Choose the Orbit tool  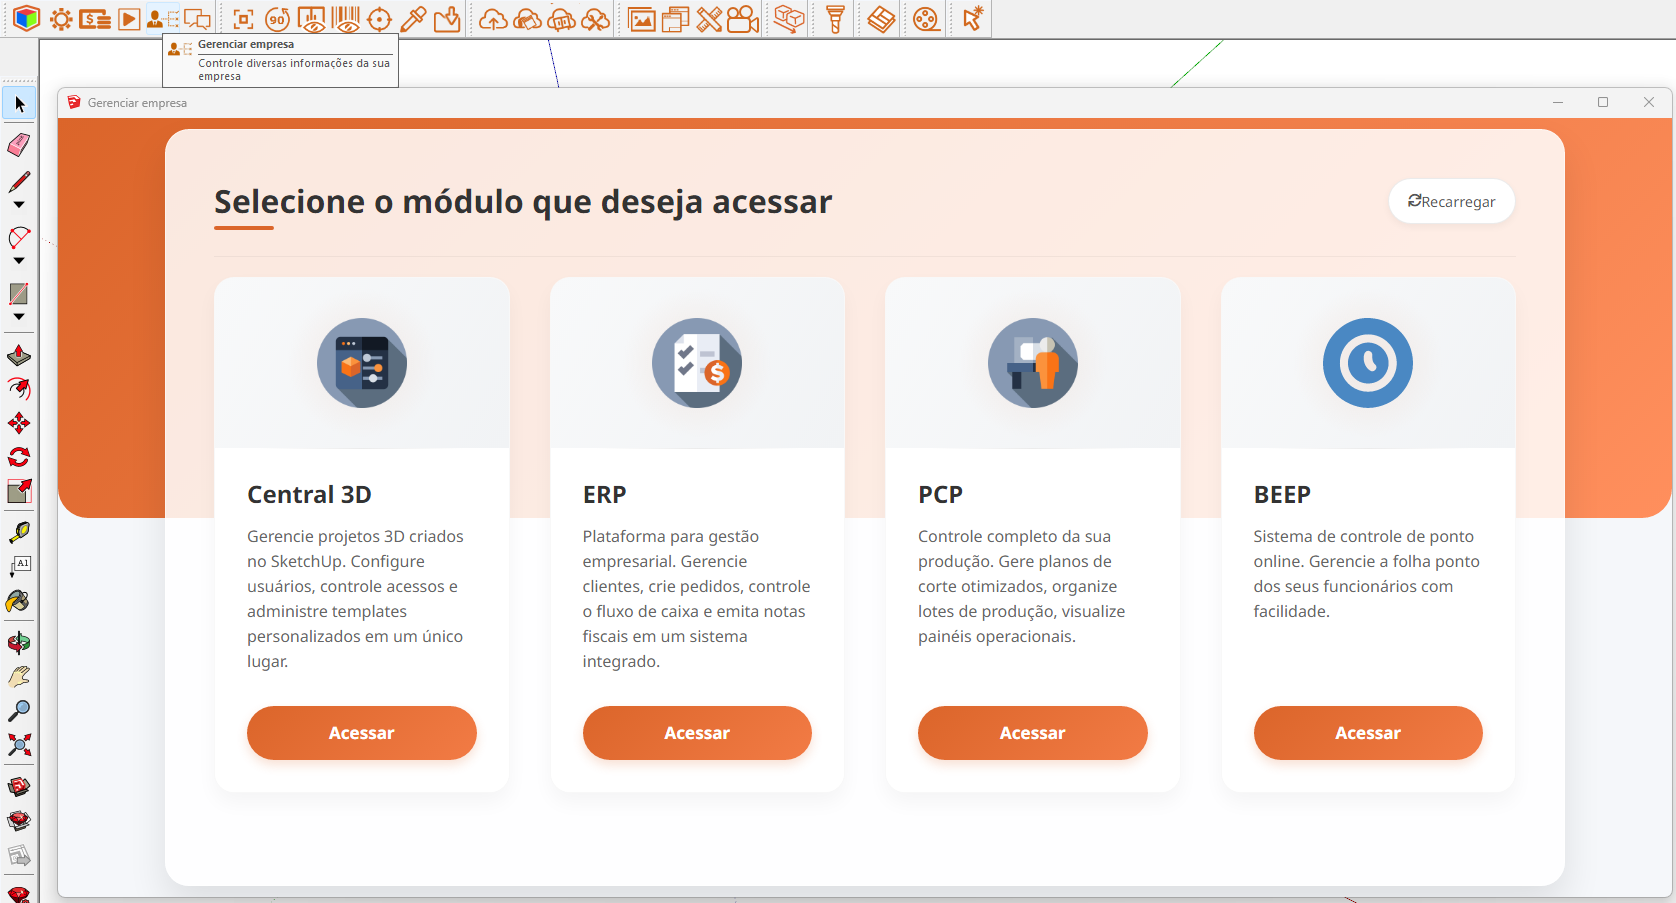pyautogui.click(x=19, y=643)
